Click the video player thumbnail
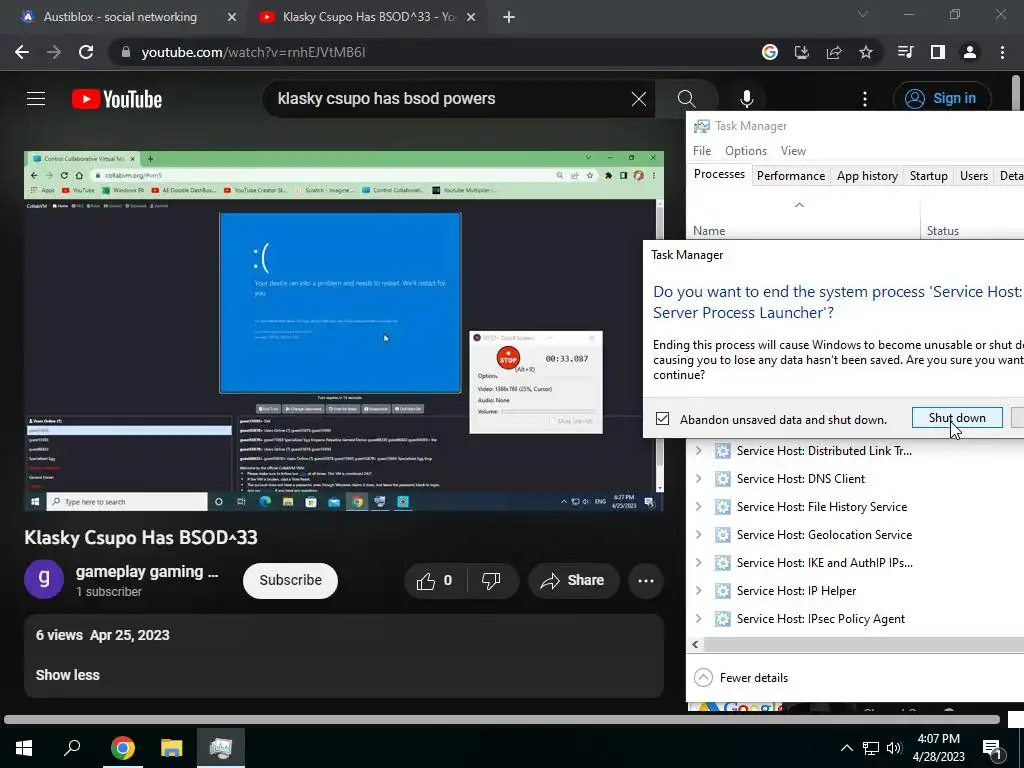Viewport: 1024px width, 768px height. (344, 331)
